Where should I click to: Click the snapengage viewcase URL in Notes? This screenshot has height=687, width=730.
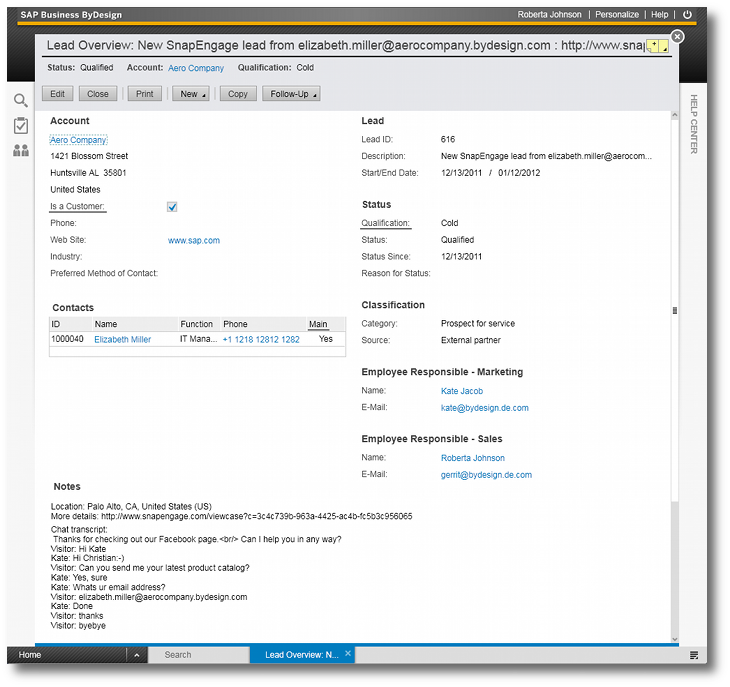coord(257,516)
